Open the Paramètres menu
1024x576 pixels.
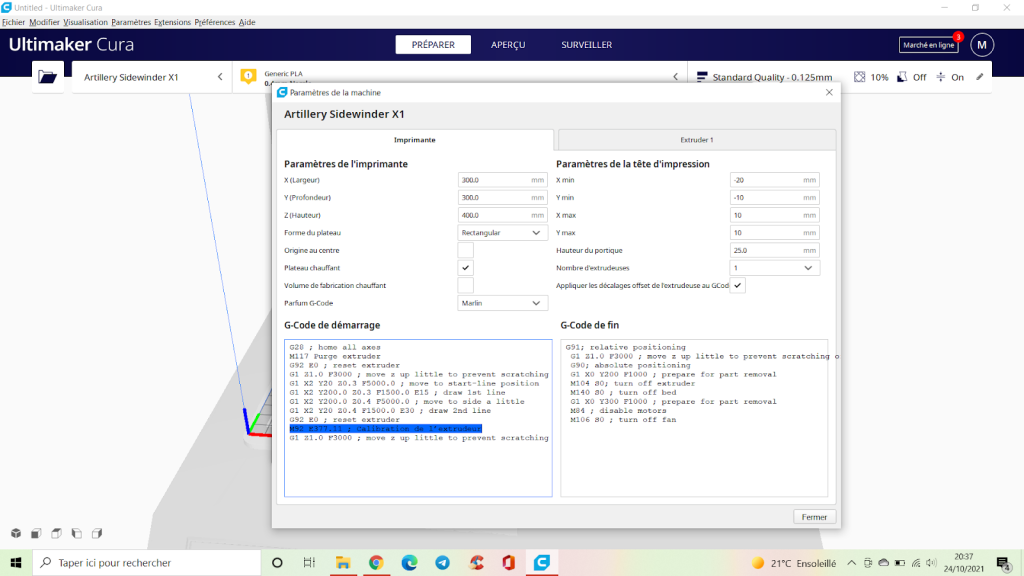pyautogui.click(x=131, y=22)
